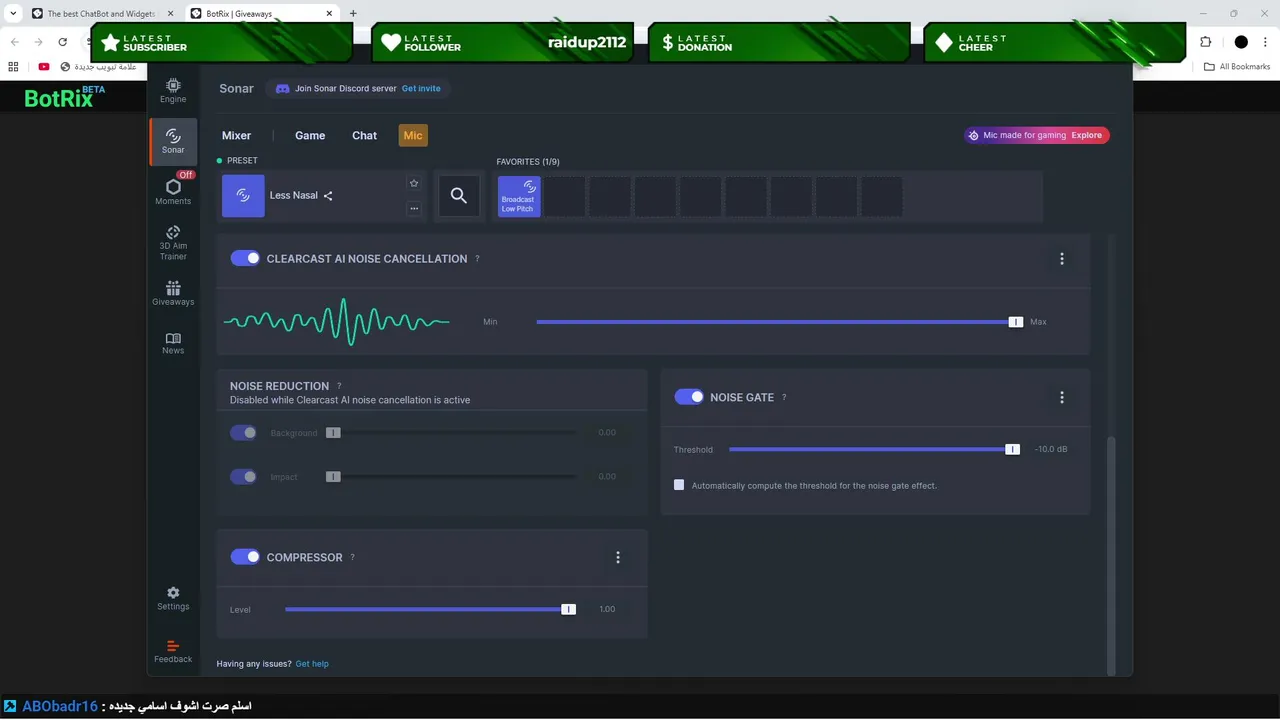Screen dimensions: 1280x720
Task: Open browser Extensions puzzle icon
Action: [1205, 42]
